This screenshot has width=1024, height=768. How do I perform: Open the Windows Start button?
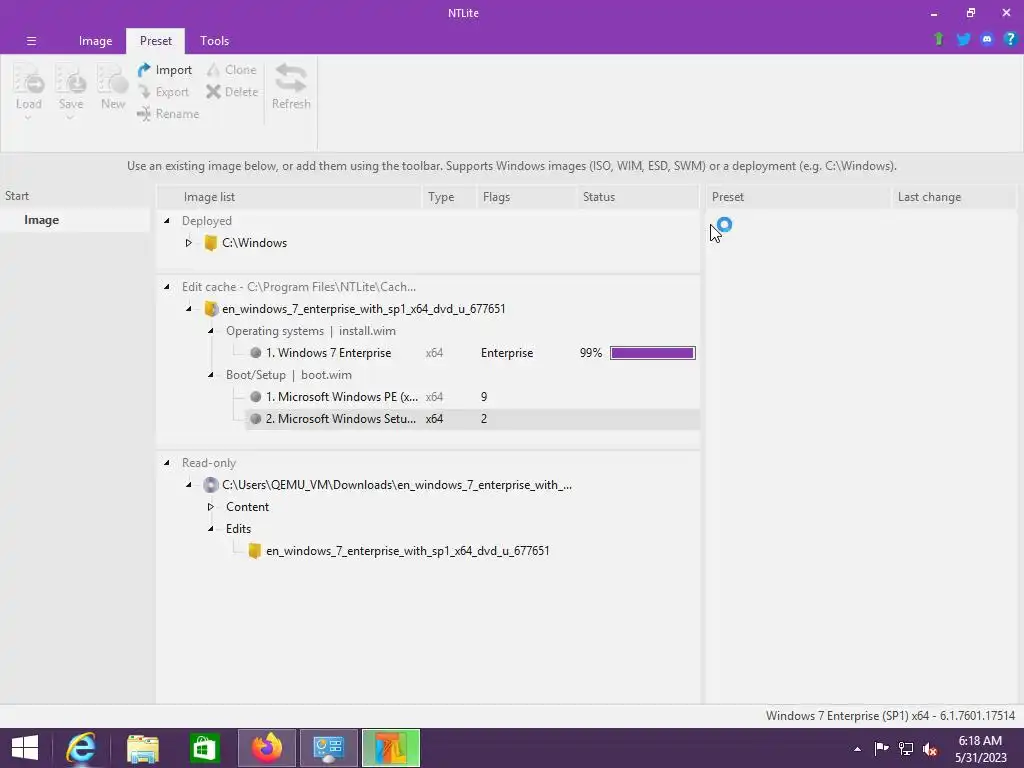pyautogui.click(x=25, y=748)
